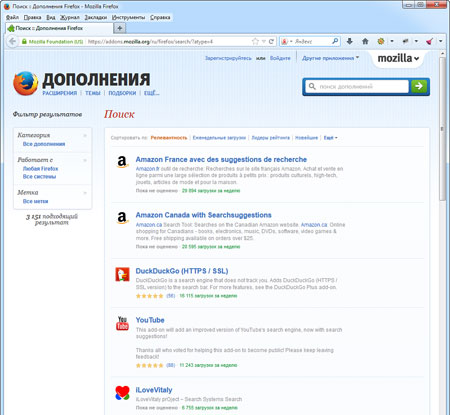The image size is (450, 415).
Task: Open the Файл menu
Action: 12,17
